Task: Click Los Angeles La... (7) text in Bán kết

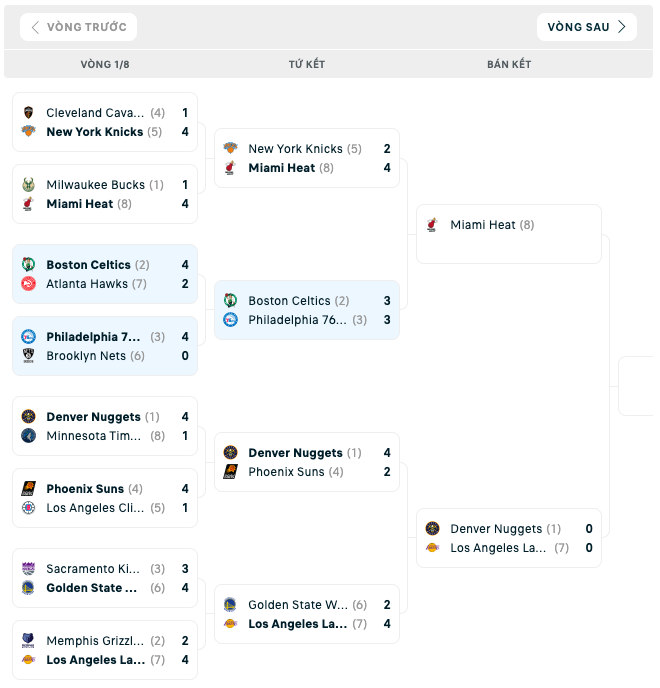Action: [x=509, y=548]
